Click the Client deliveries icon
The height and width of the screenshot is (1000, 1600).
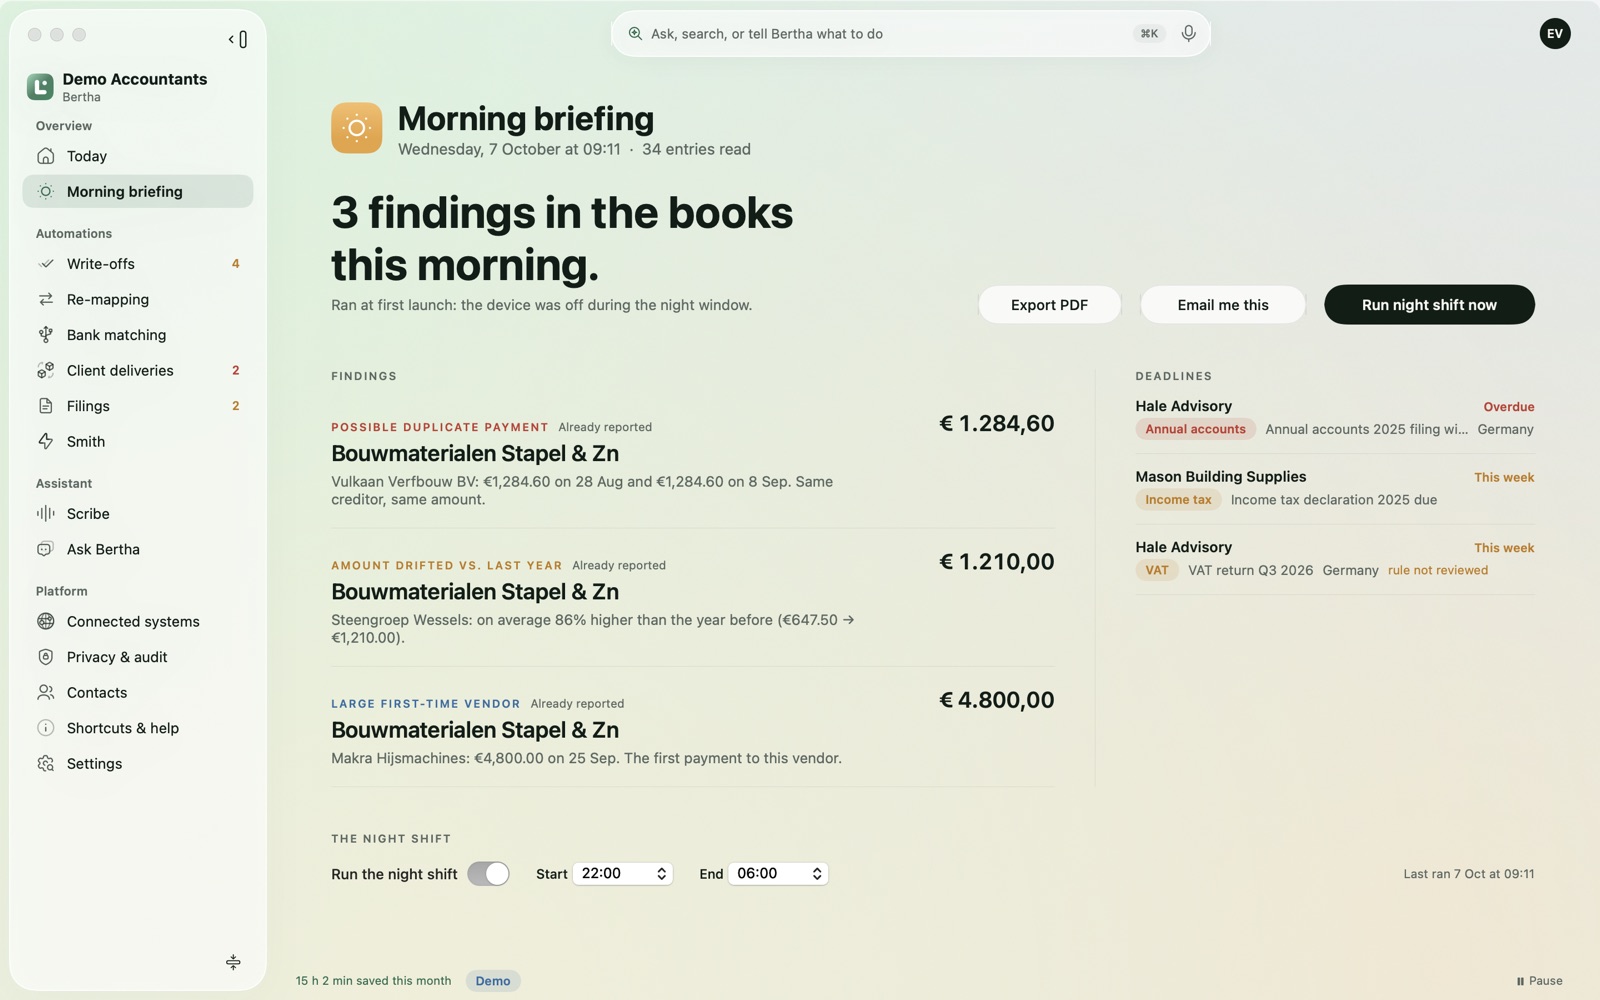pos(46,370)
